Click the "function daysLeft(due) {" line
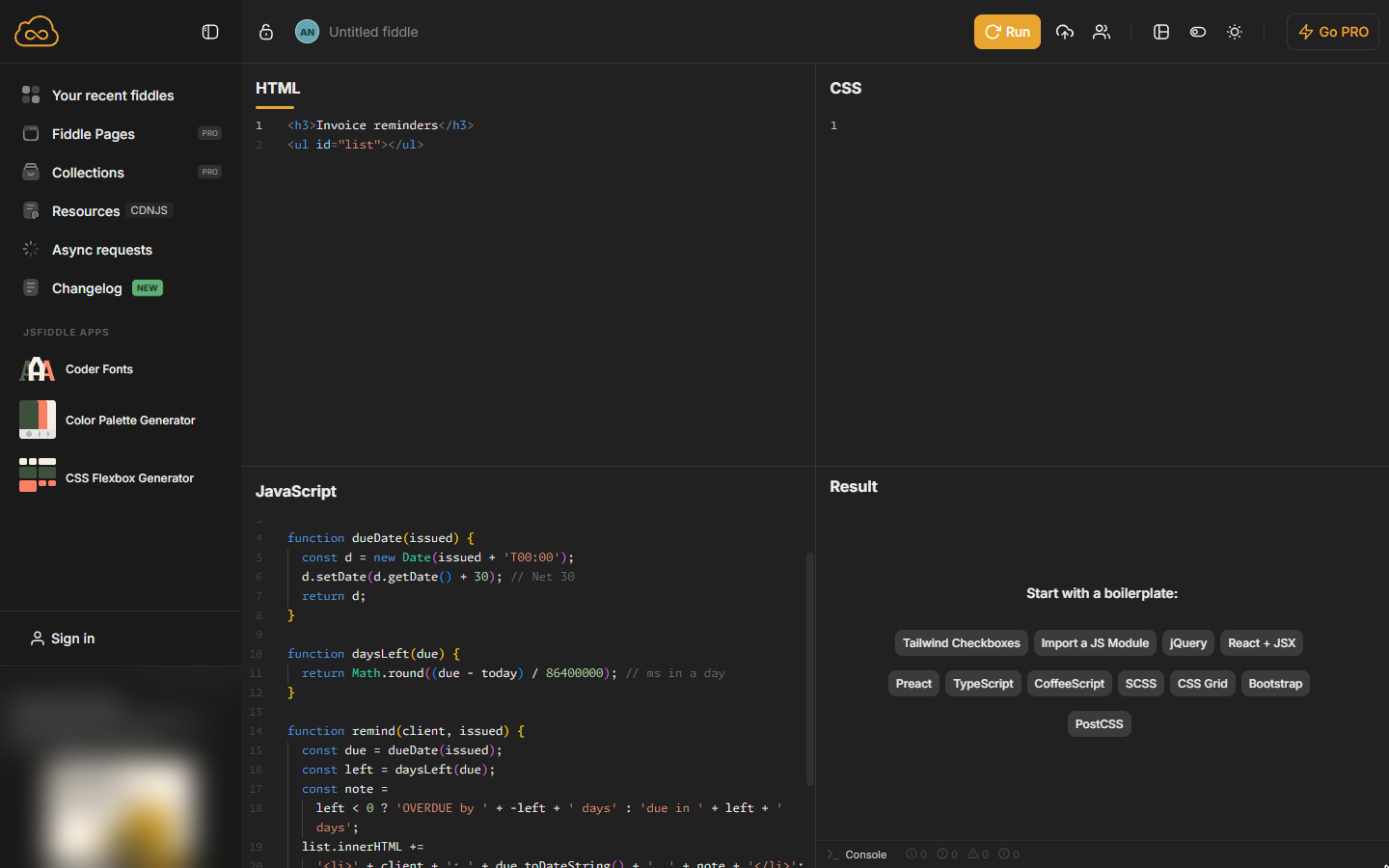 pyautogui.click(x=373, y=654)
